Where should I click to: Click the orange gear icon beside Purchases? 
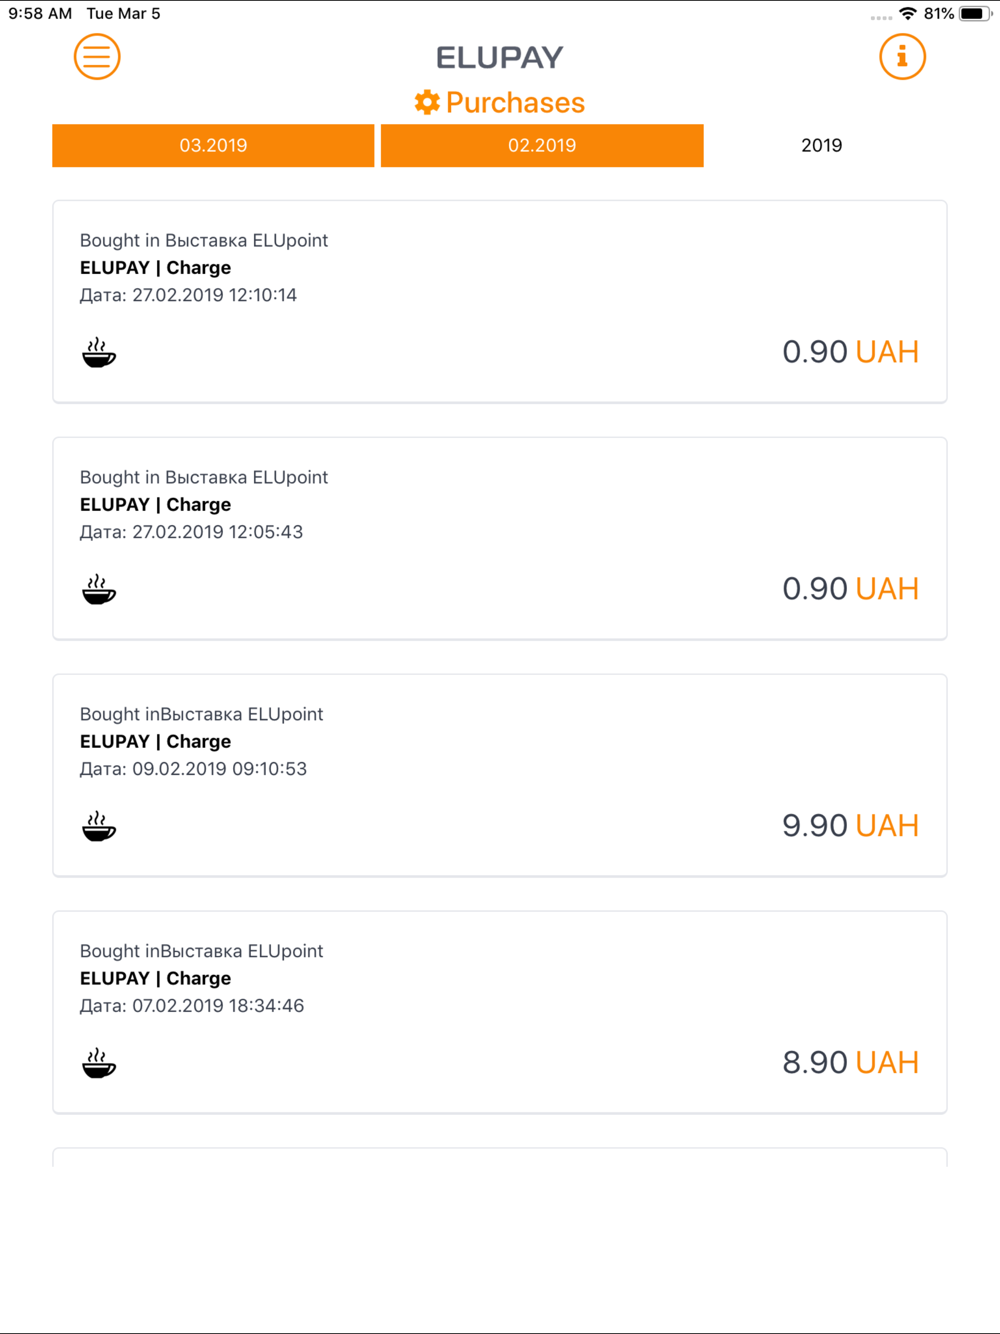tap(427, 102)
